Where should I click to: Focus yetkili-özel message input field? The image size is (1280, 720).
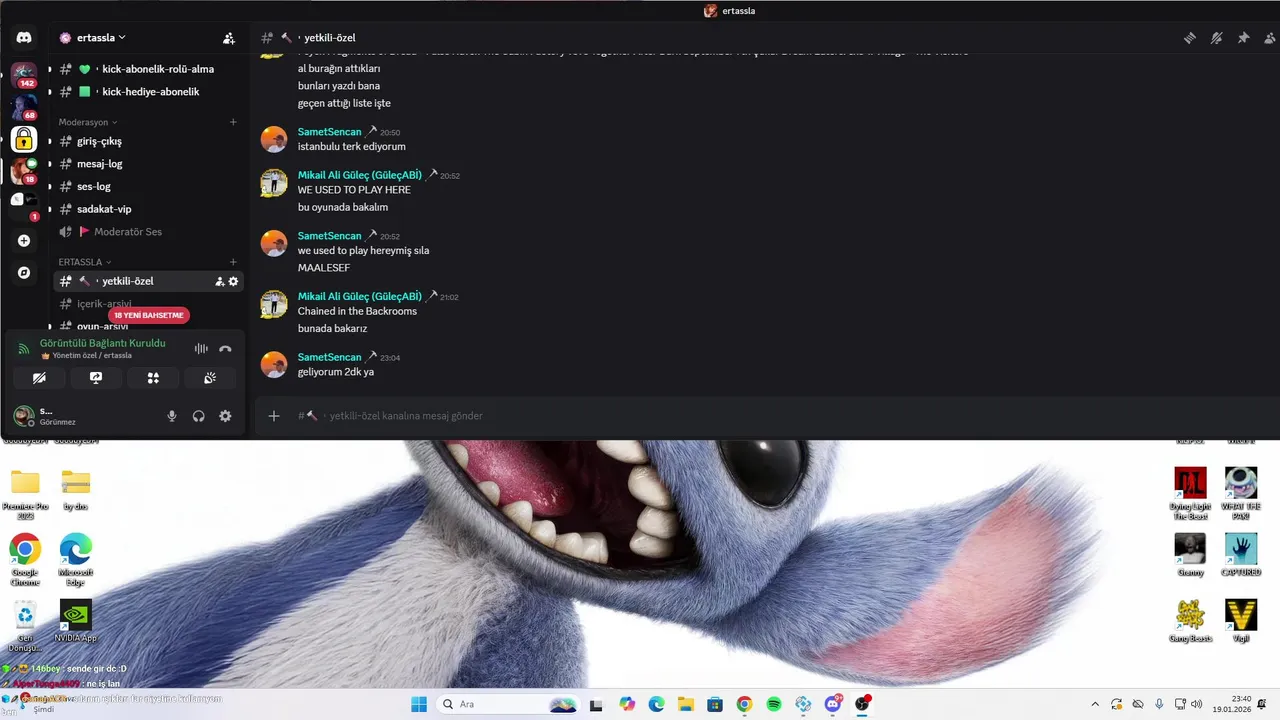pyautogui.click(x=766, y=416)
